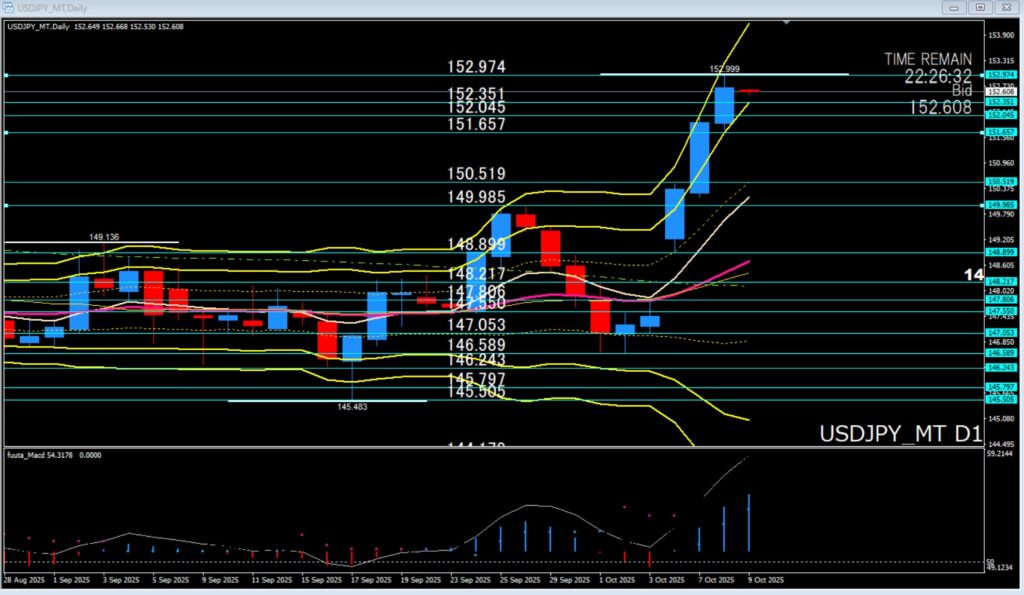The width and height of the screenshot is (1024, 595).
Task: Close the USDJPY_MT Daily chart window
Action: coord(1006,8)
